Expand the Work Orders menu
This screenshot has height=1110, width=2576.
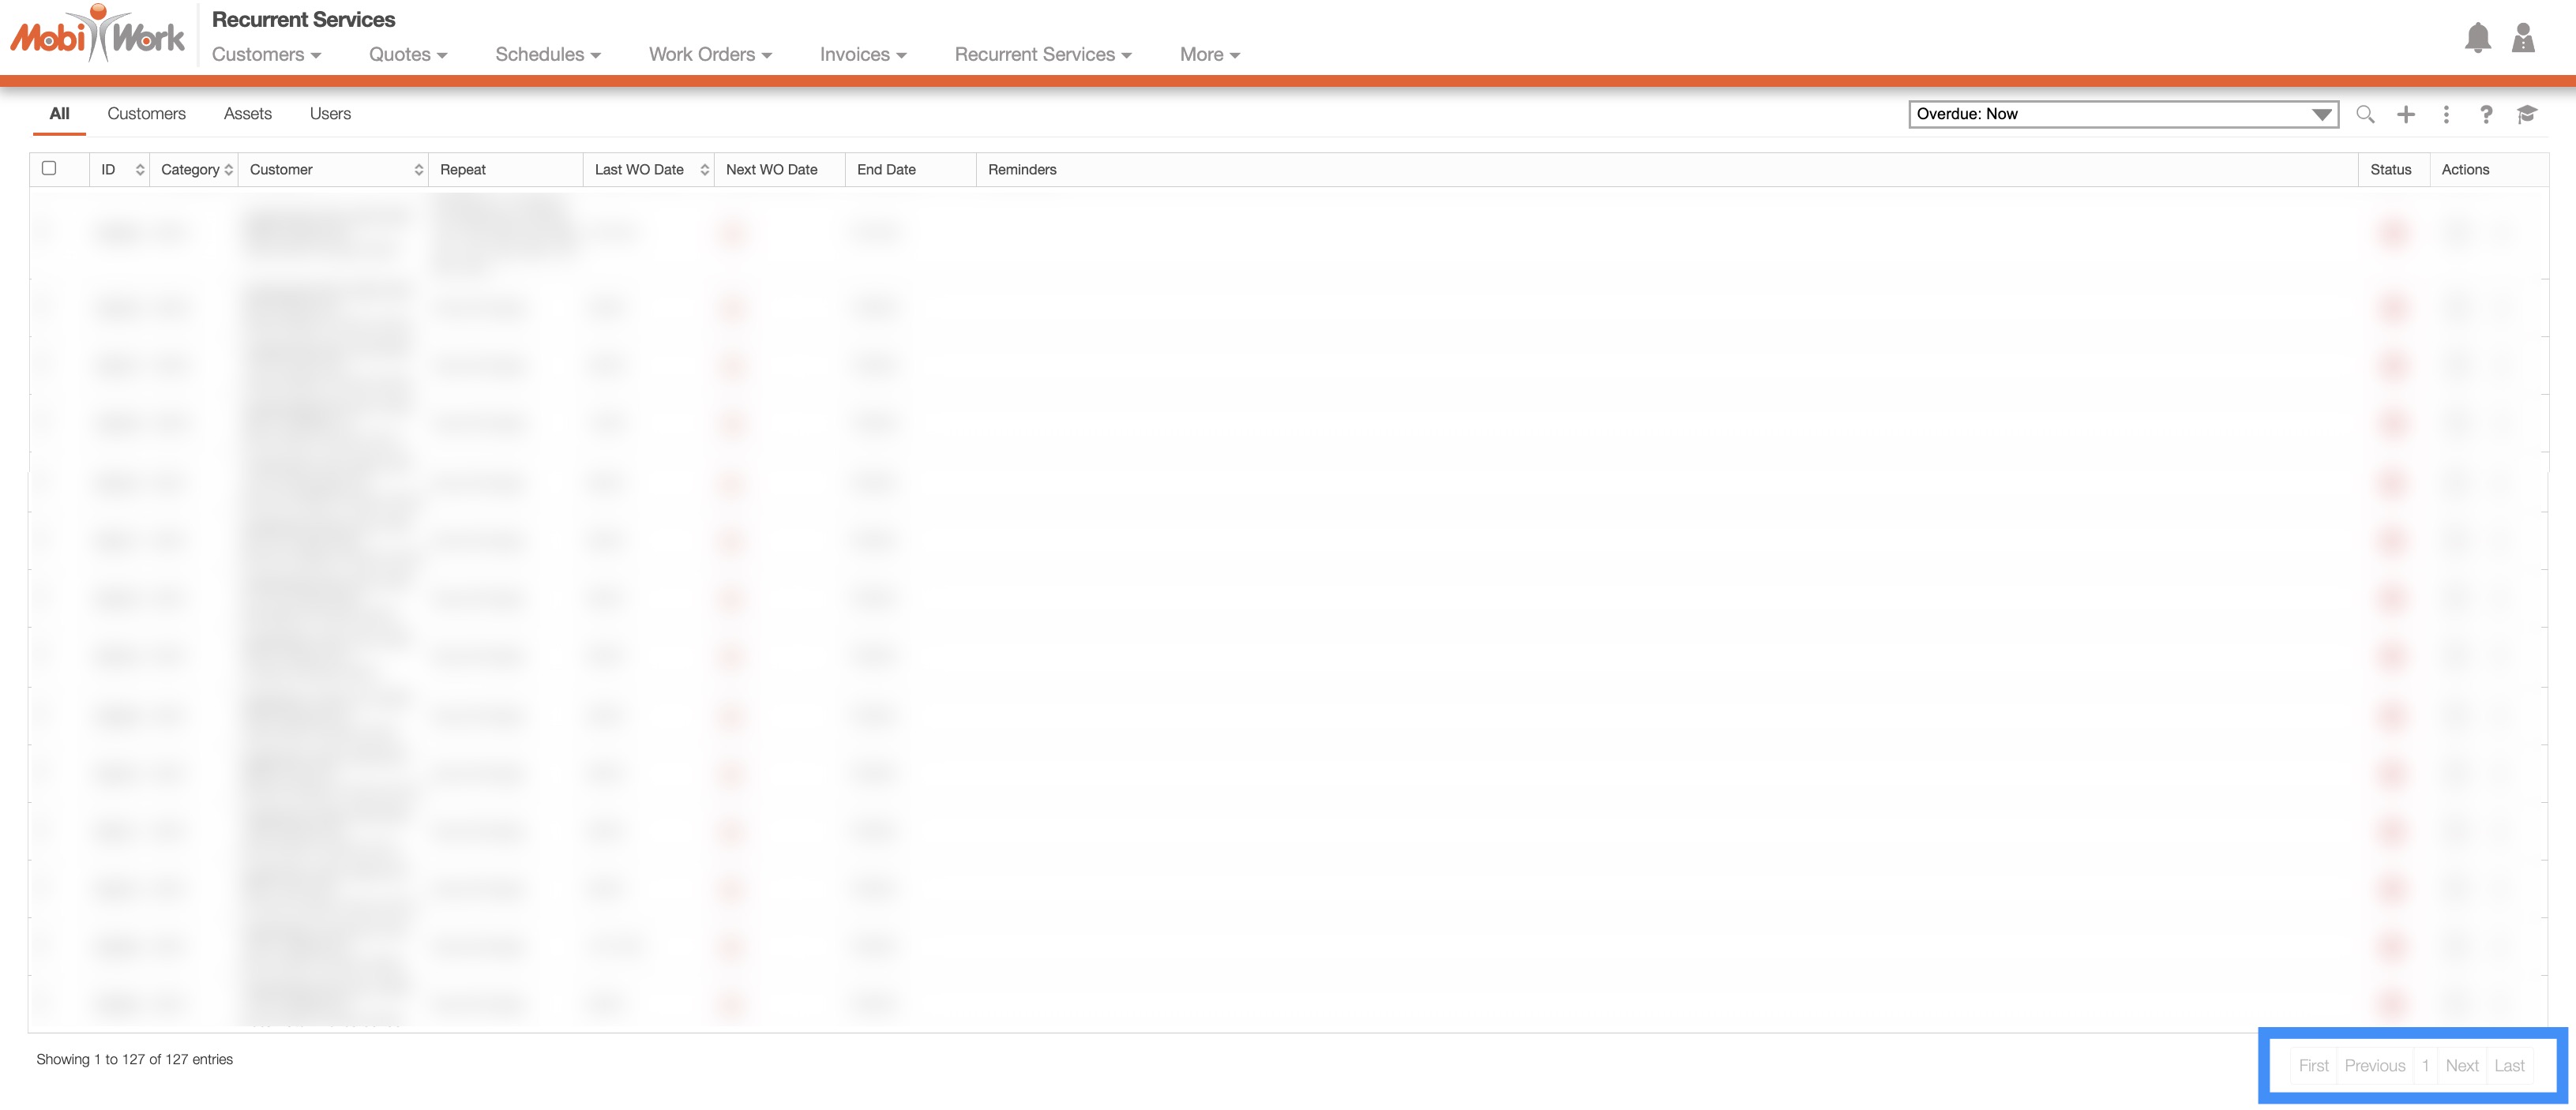click(710, 55)
